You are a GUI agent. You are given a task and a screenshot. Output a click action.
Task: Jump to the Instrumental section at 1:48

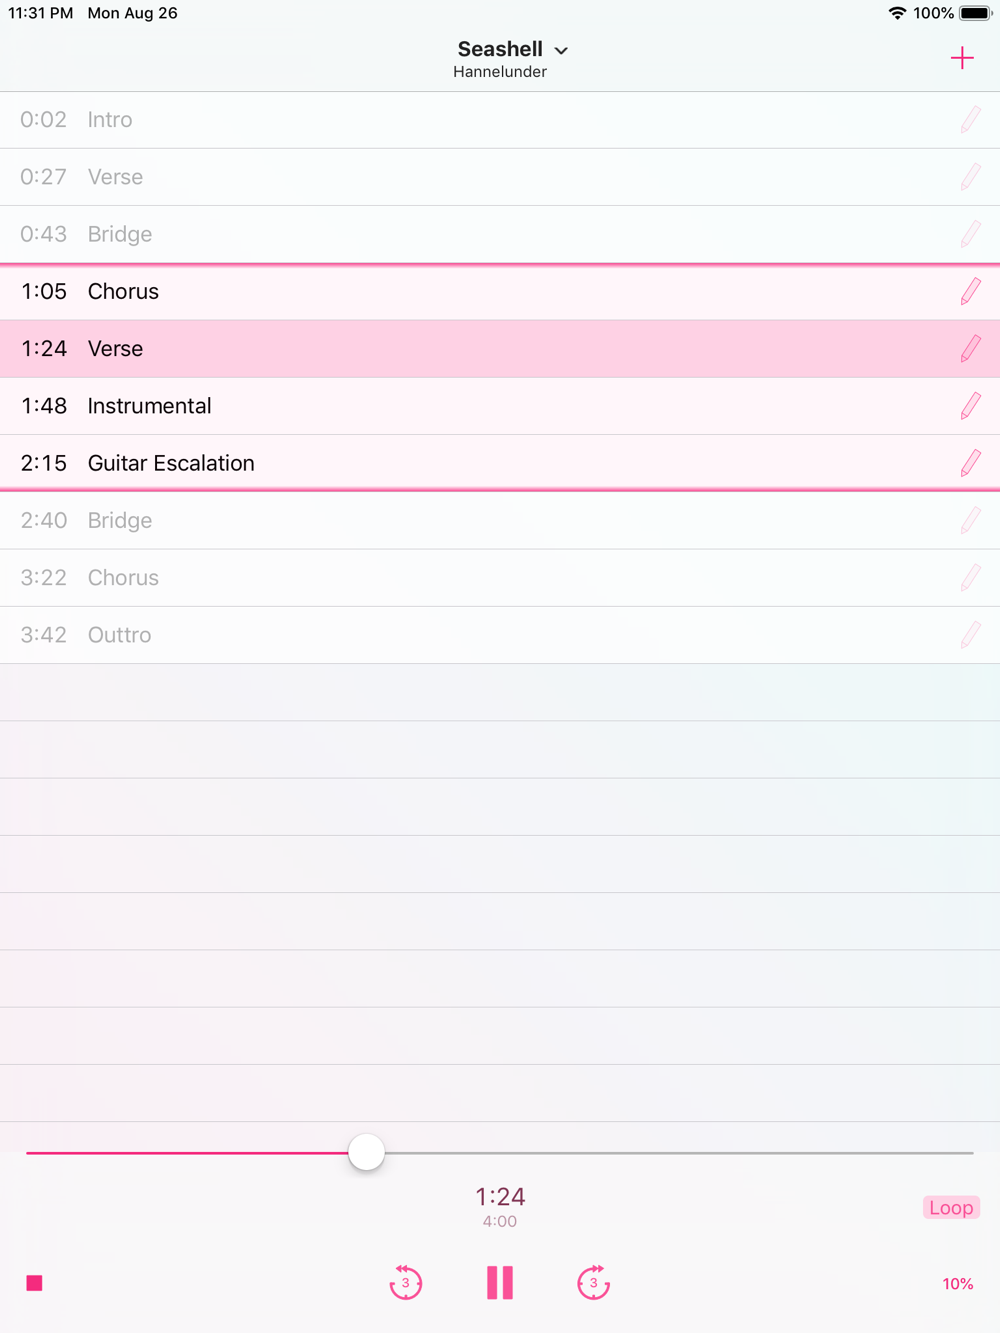point(500,406)
